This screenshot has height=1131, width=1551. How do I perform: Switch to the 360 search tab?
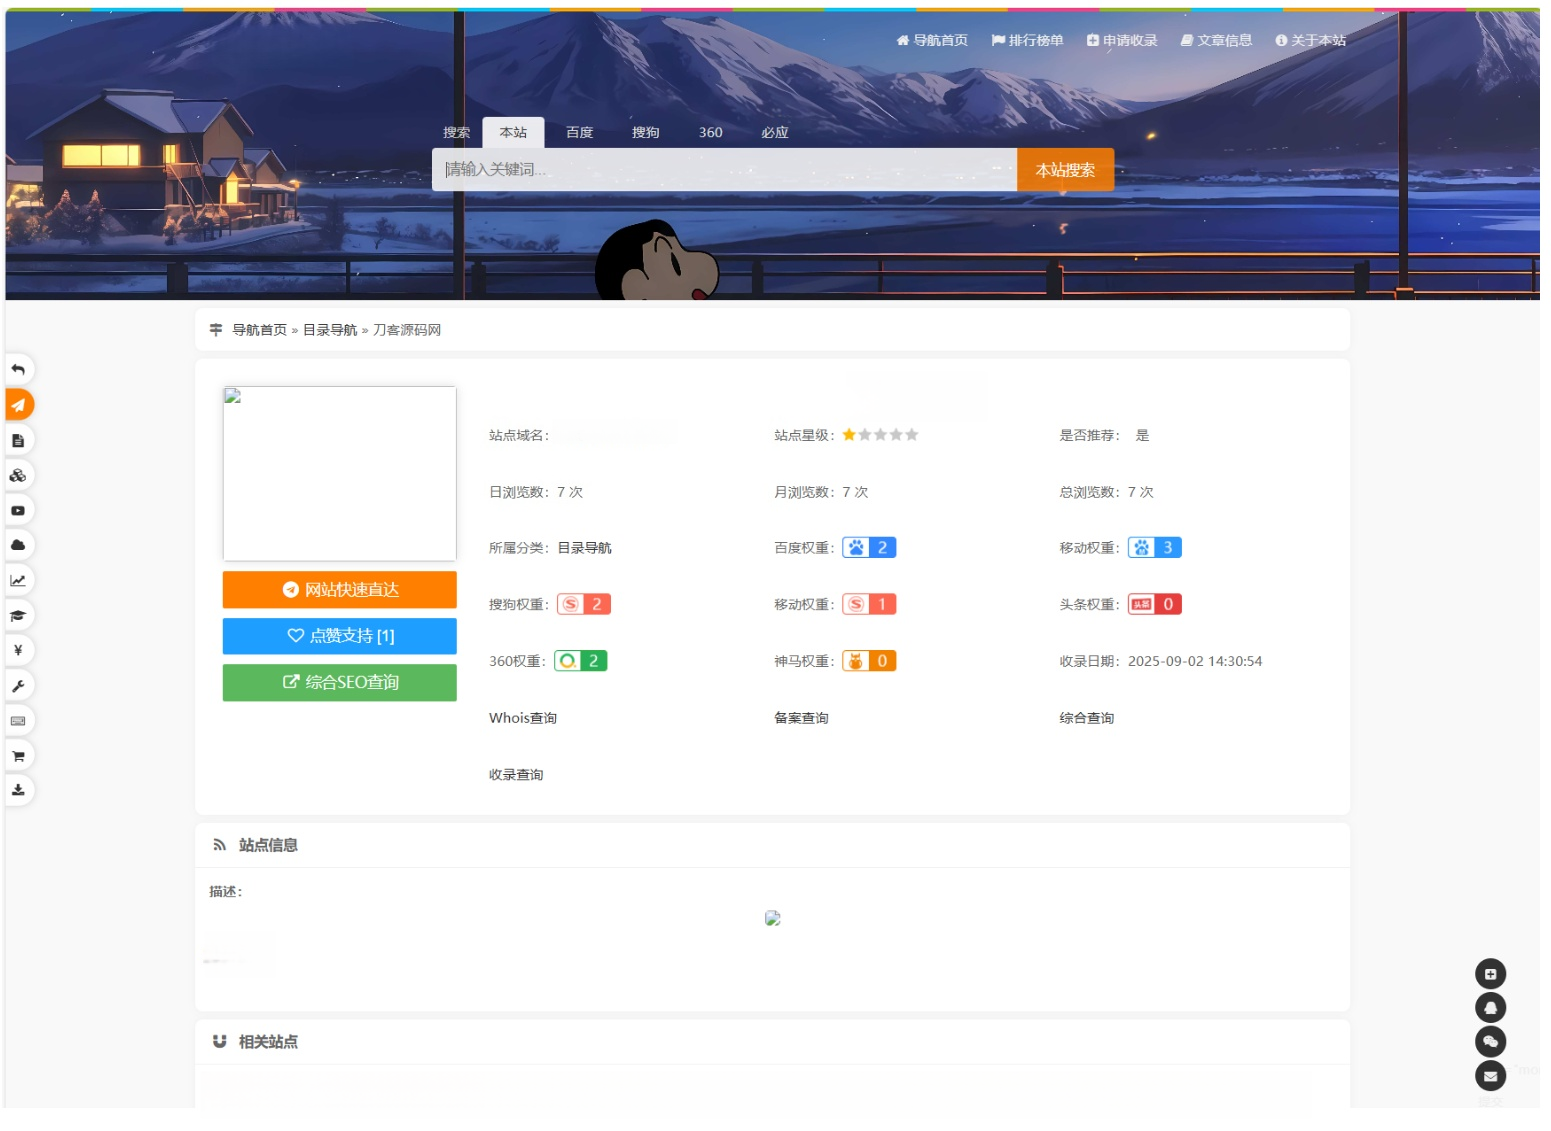coord(710,131)
